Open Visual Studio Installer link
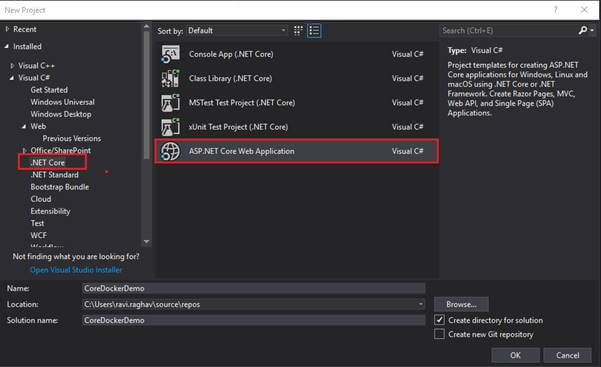The image size is (601, 367). click(76, 270)
